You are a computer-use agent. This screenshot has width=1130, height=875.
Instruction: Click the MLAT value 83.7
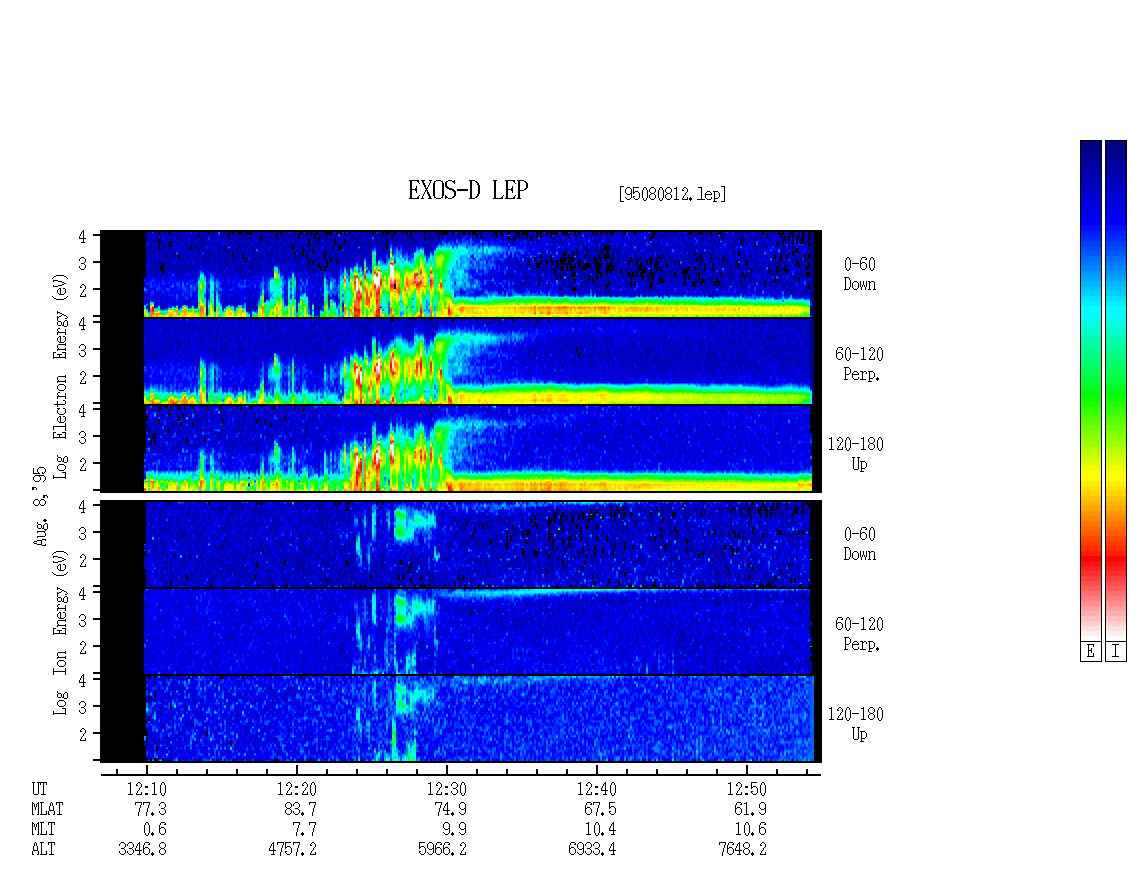point(300,809)
